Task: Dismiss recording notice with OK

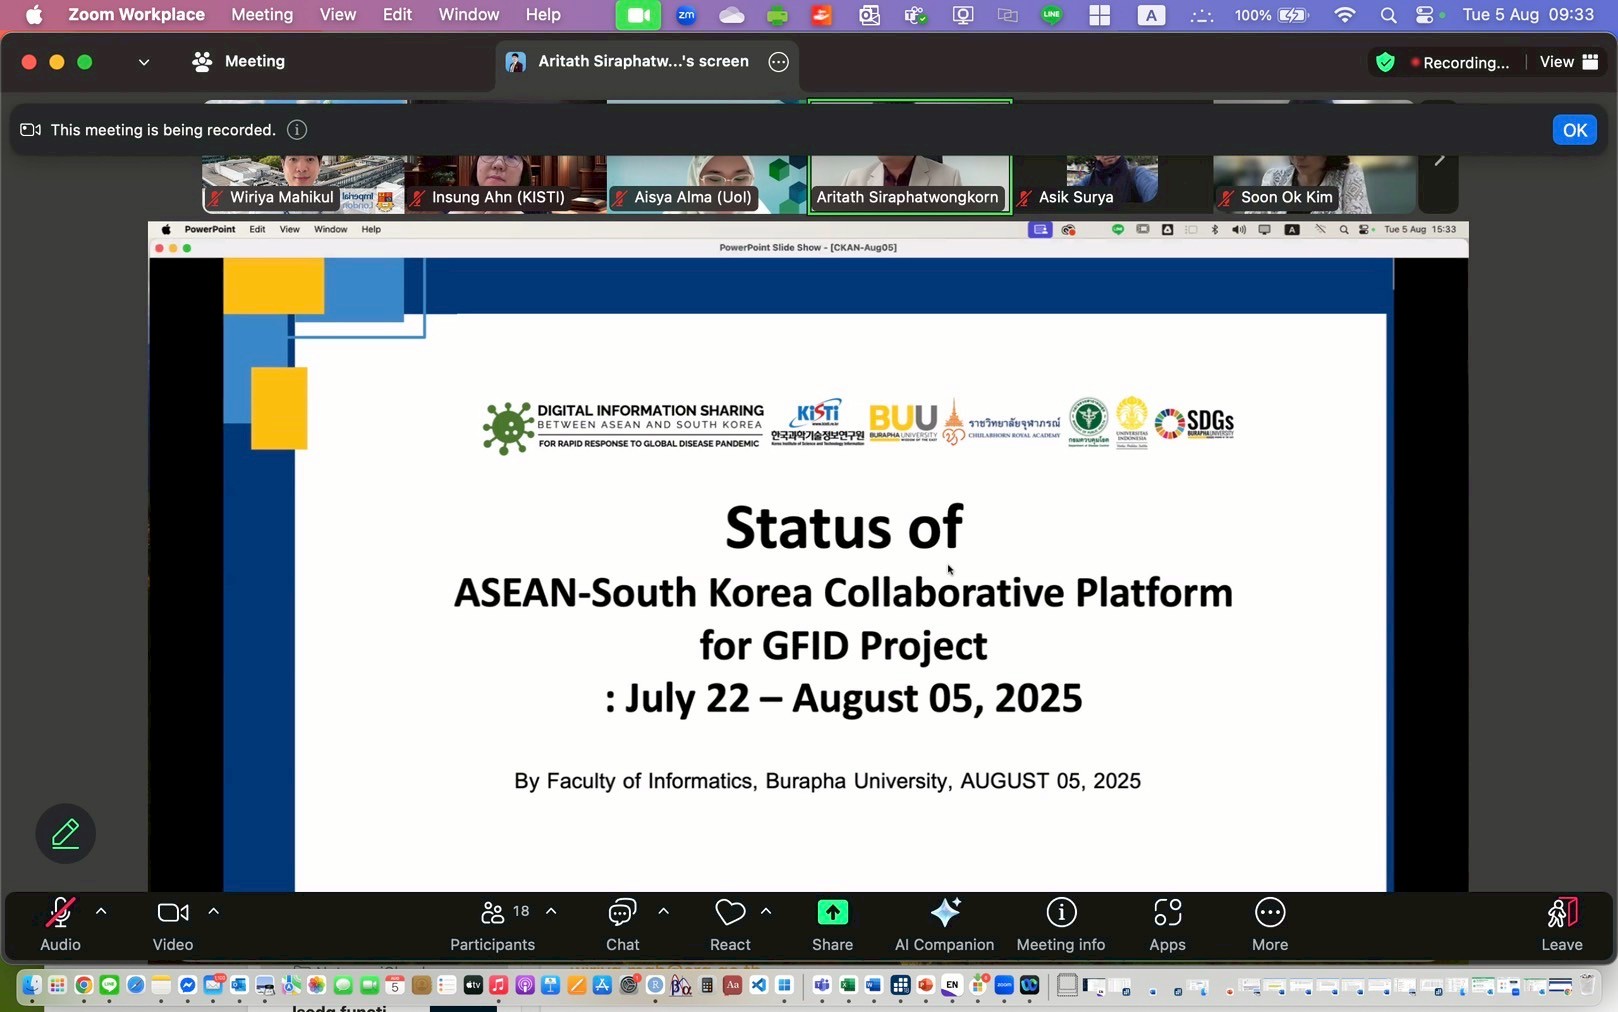Action: click(x=1574, y=130)
